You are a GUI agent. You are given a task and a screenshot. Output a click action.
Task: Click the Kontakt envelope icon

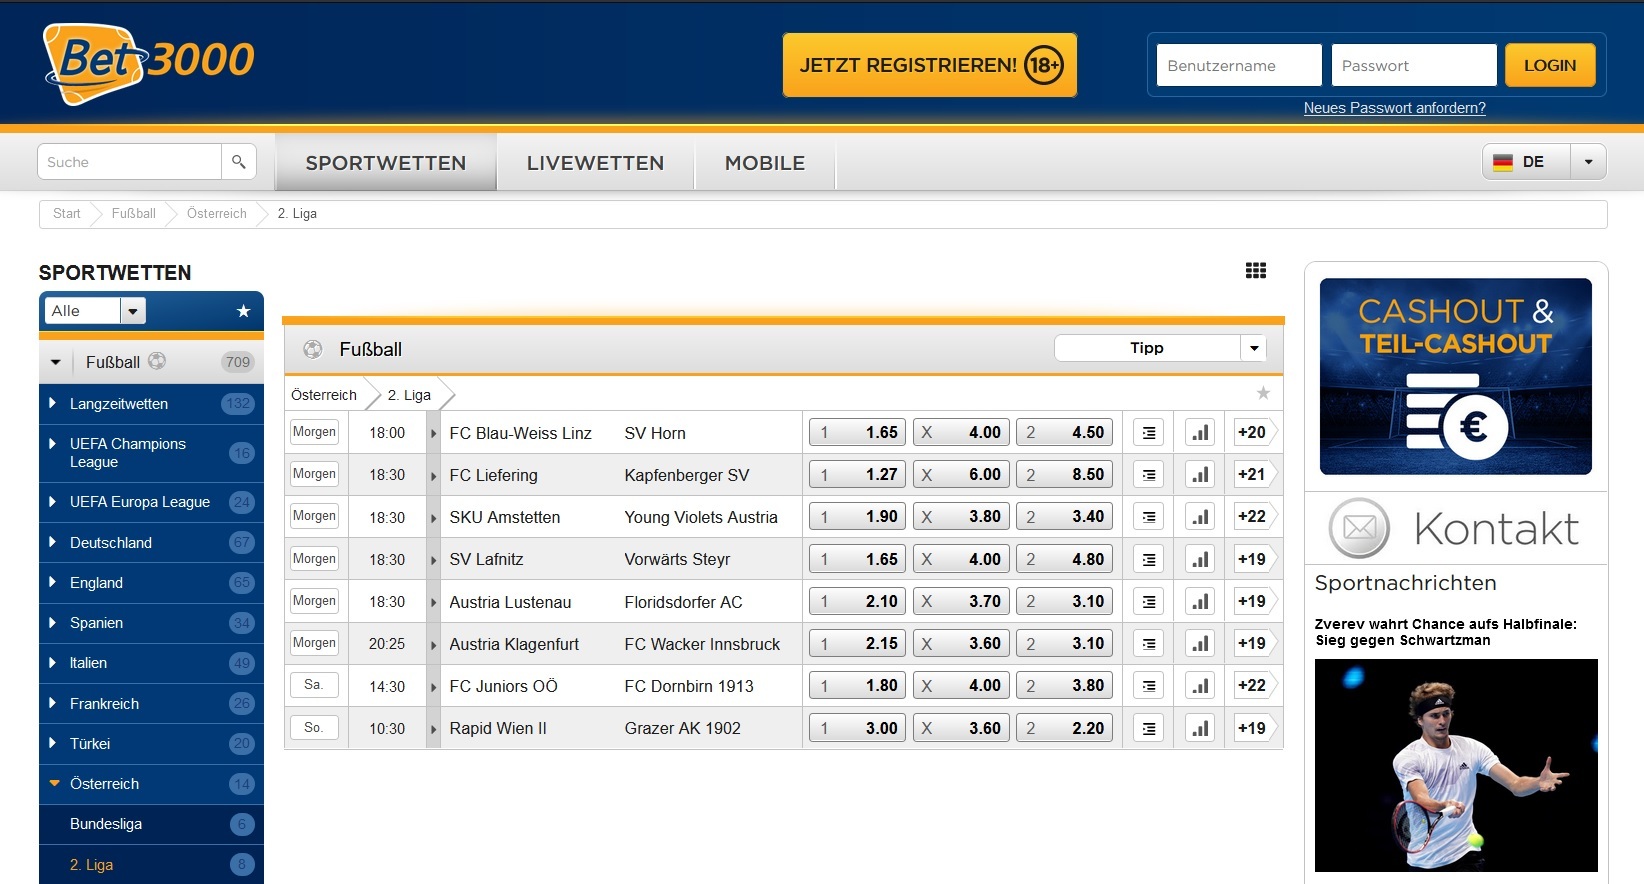[x=1359, y=527]
